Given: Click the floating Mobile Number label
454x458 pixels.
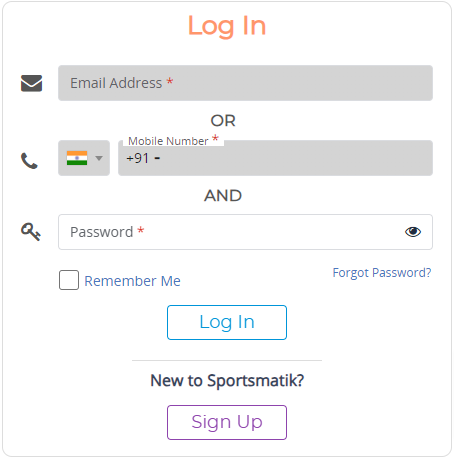Looking at the screenshot, I should point(168,141).
